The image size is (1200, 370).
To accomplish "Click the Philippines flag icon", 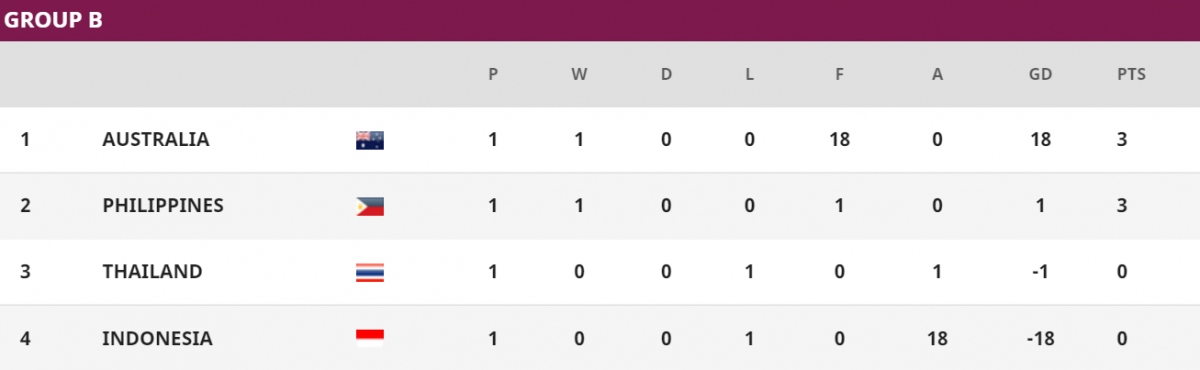I will click(370, 206).
